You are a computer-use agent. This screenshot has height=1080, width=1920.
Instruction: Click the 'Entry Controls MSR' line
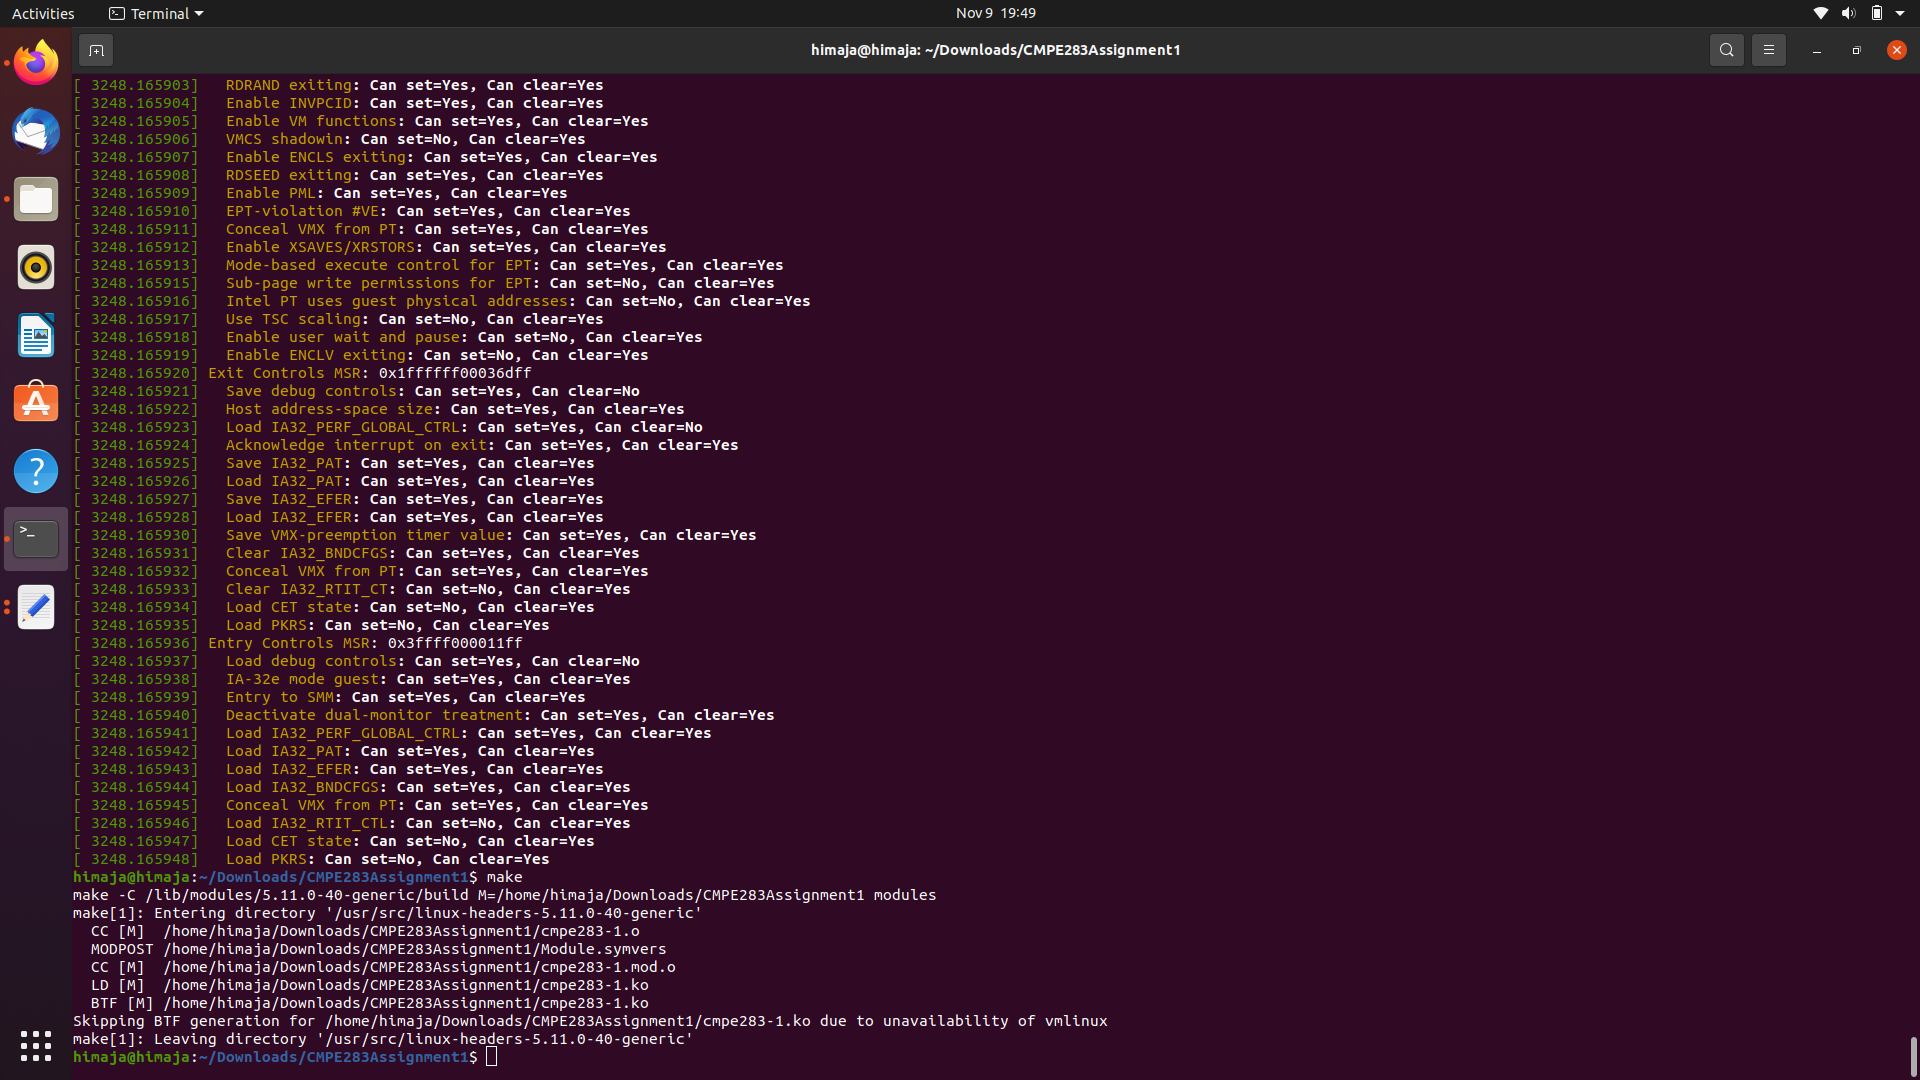(297, 643)
